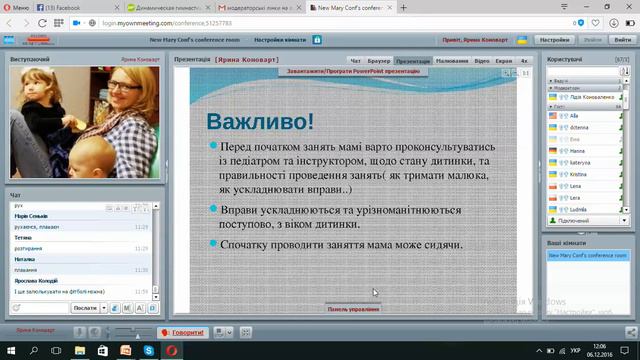Click the A font size chat icon
The height and width of the screenshot is (360, 640).
click(140, 308)
